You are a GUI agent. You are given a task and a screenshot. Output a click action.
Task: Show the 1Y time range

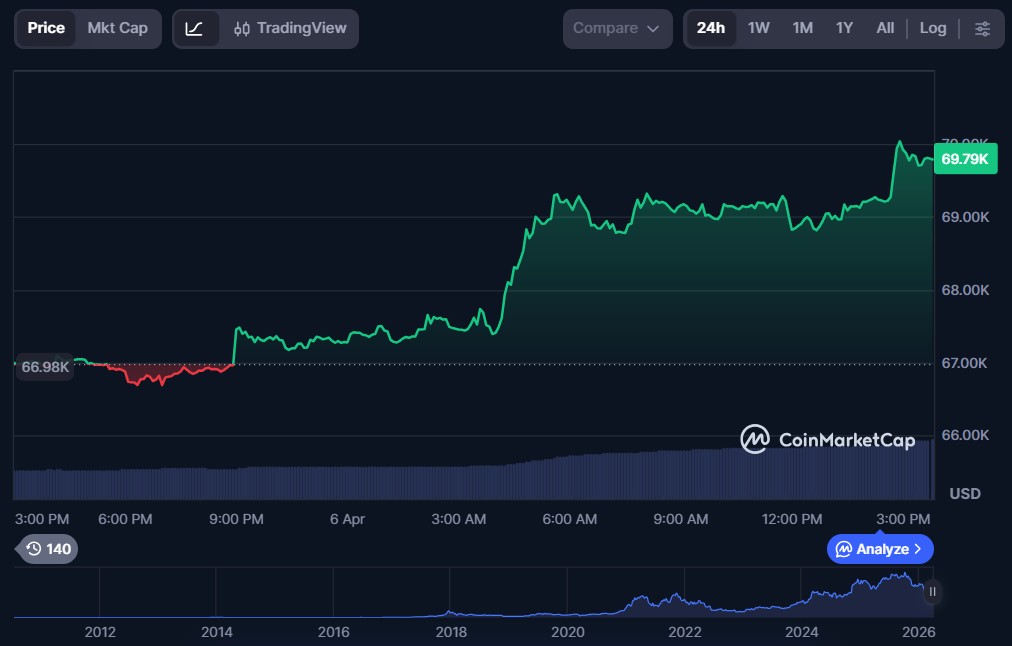pyautogui.click(x=844, y=28)
